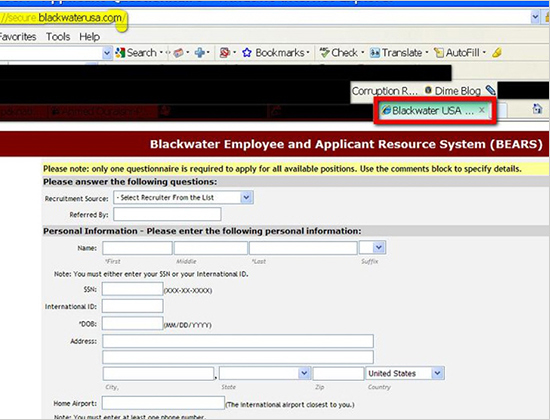Click the International ID field
Screen dimensions: 550x420
(x=133, y=306)
